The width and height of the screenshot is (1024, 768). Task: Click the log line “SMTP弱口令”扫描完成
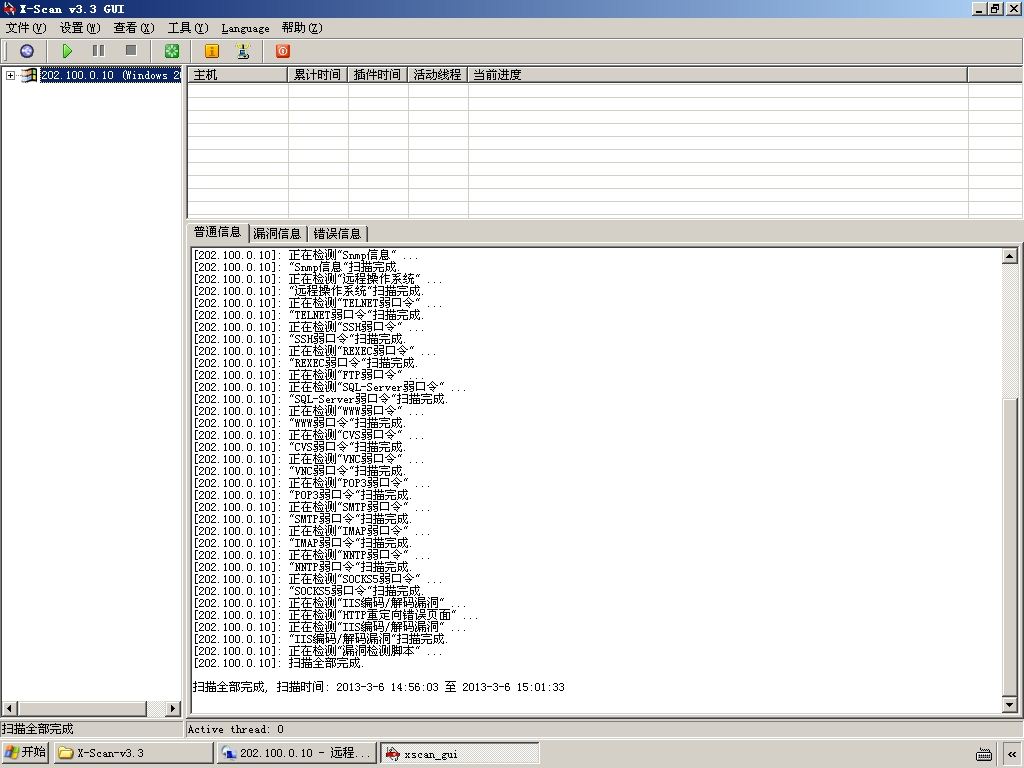302,519
